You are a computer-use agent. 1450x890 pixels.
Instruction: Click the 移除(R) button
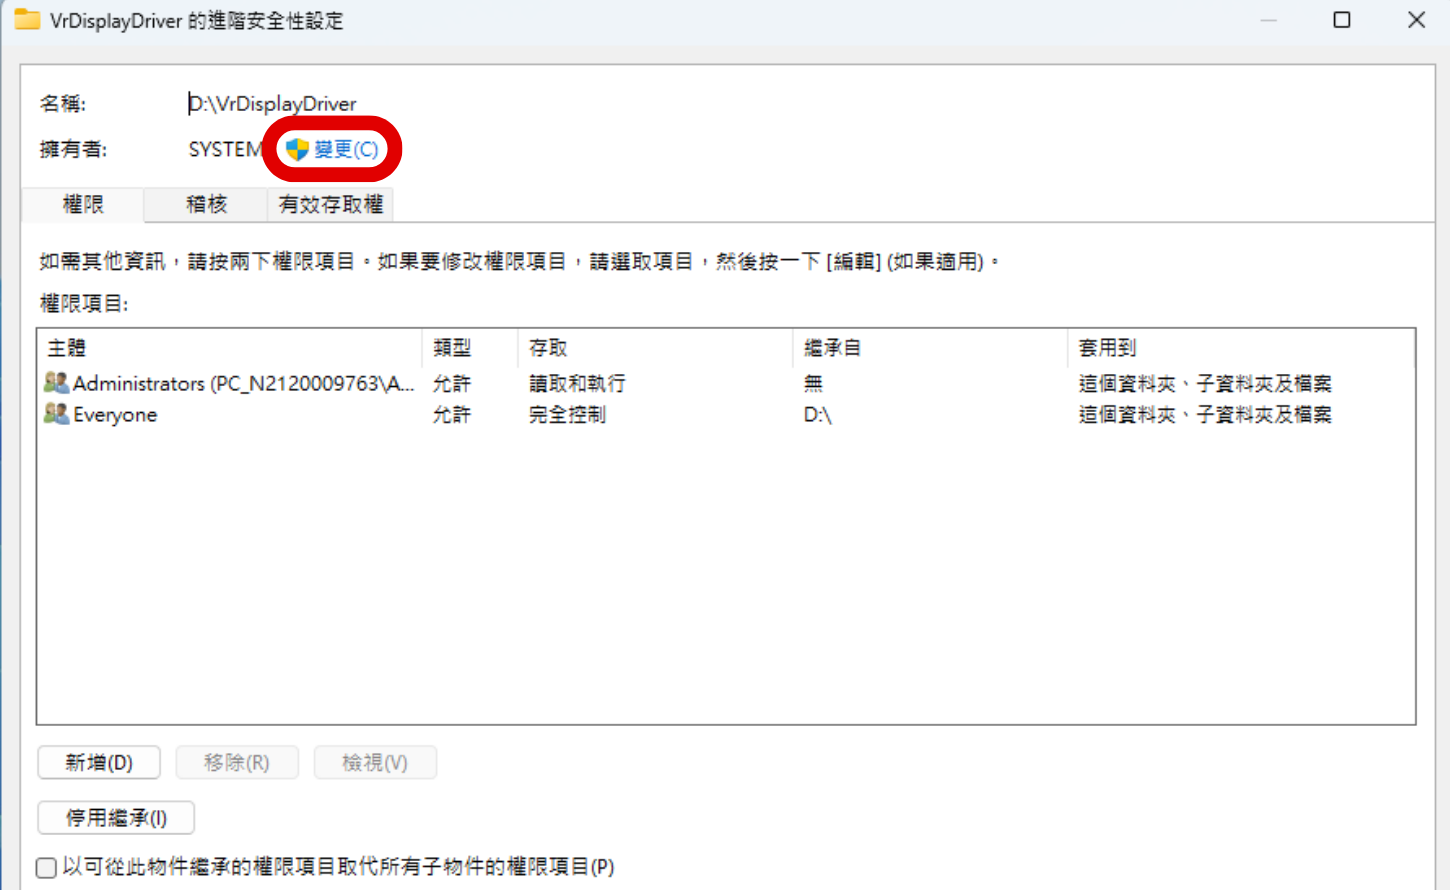tap(237, 762)
